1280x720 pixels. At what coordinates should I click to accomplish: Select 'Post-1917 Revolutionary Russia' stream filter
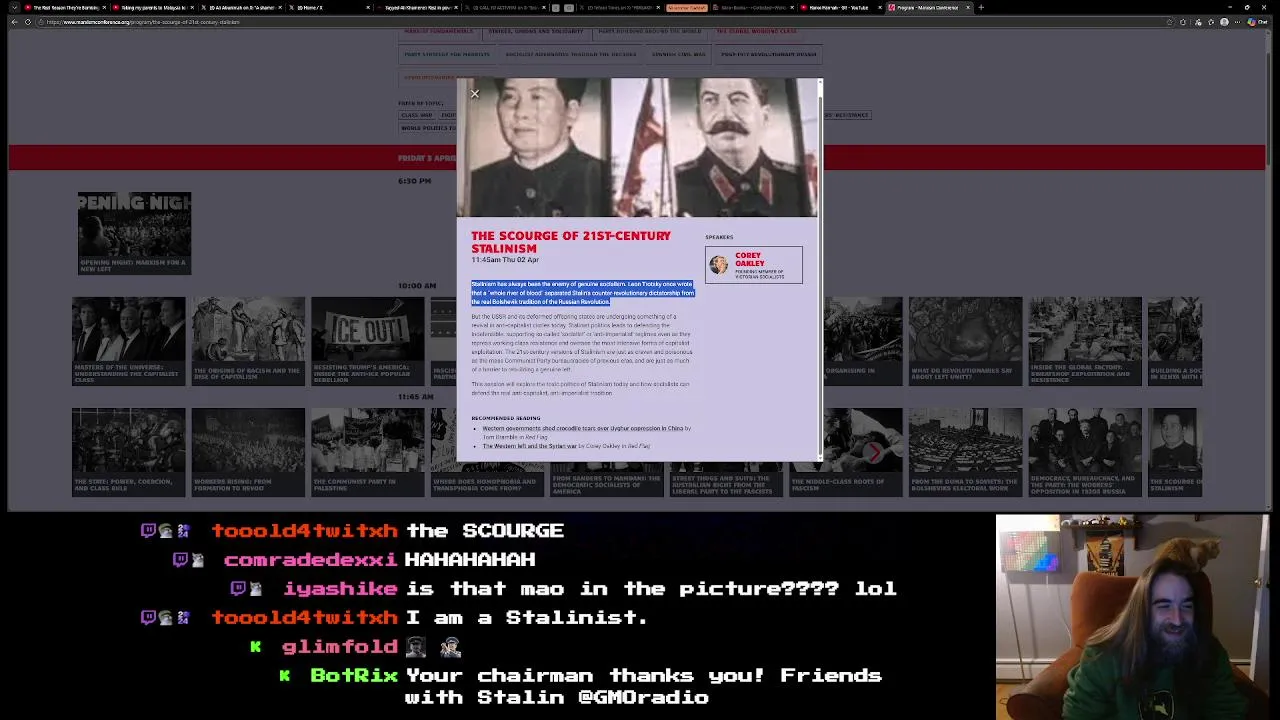coord(769,54)
